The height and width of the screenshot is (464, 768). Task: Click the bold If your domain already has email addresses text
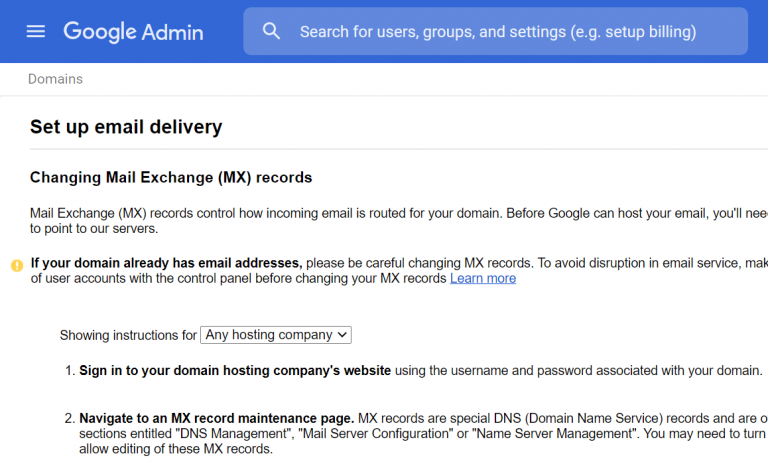(166, 263)
